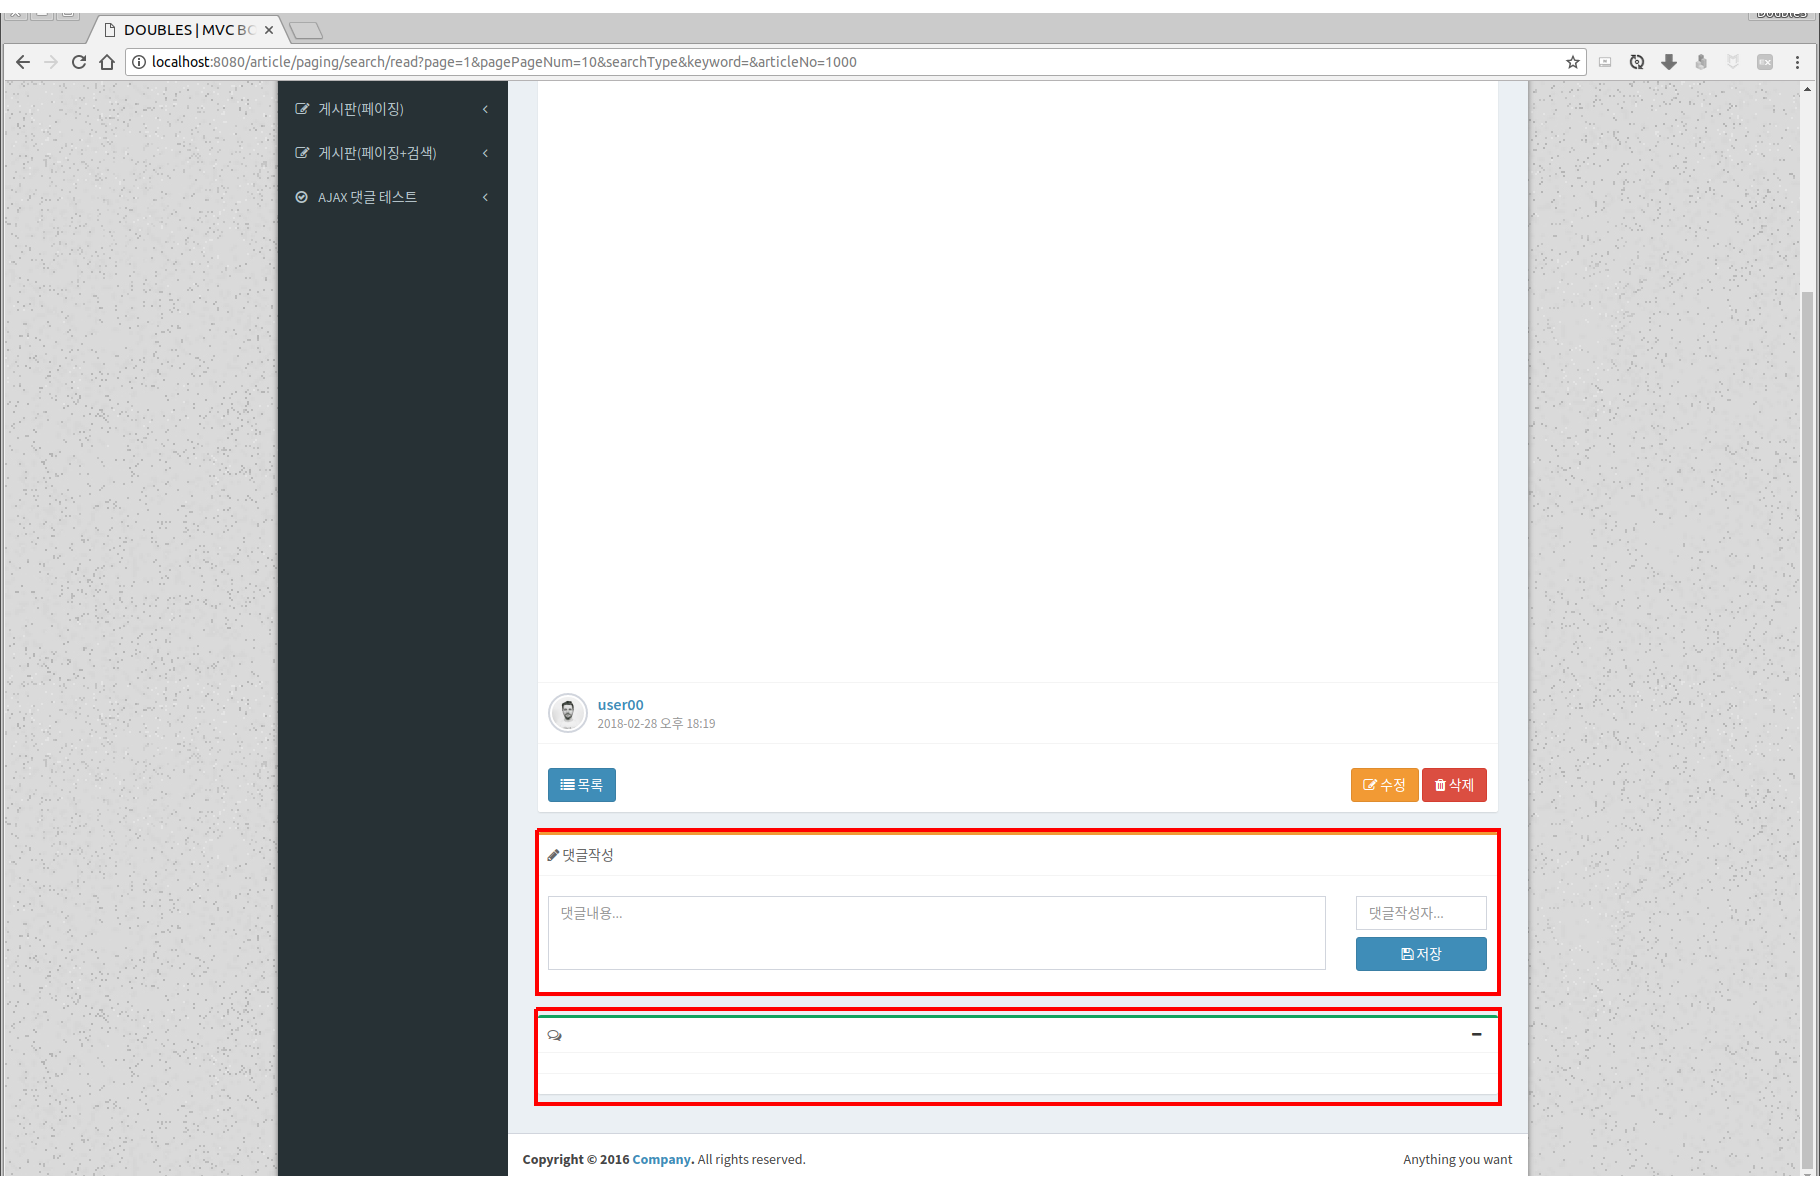Click the browser forward arrow

pos(51,62)
